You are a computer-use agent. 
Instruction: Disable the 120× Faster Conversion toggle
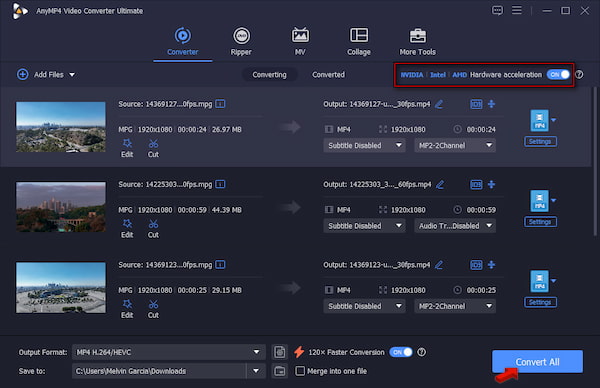[x=401, y=352]
